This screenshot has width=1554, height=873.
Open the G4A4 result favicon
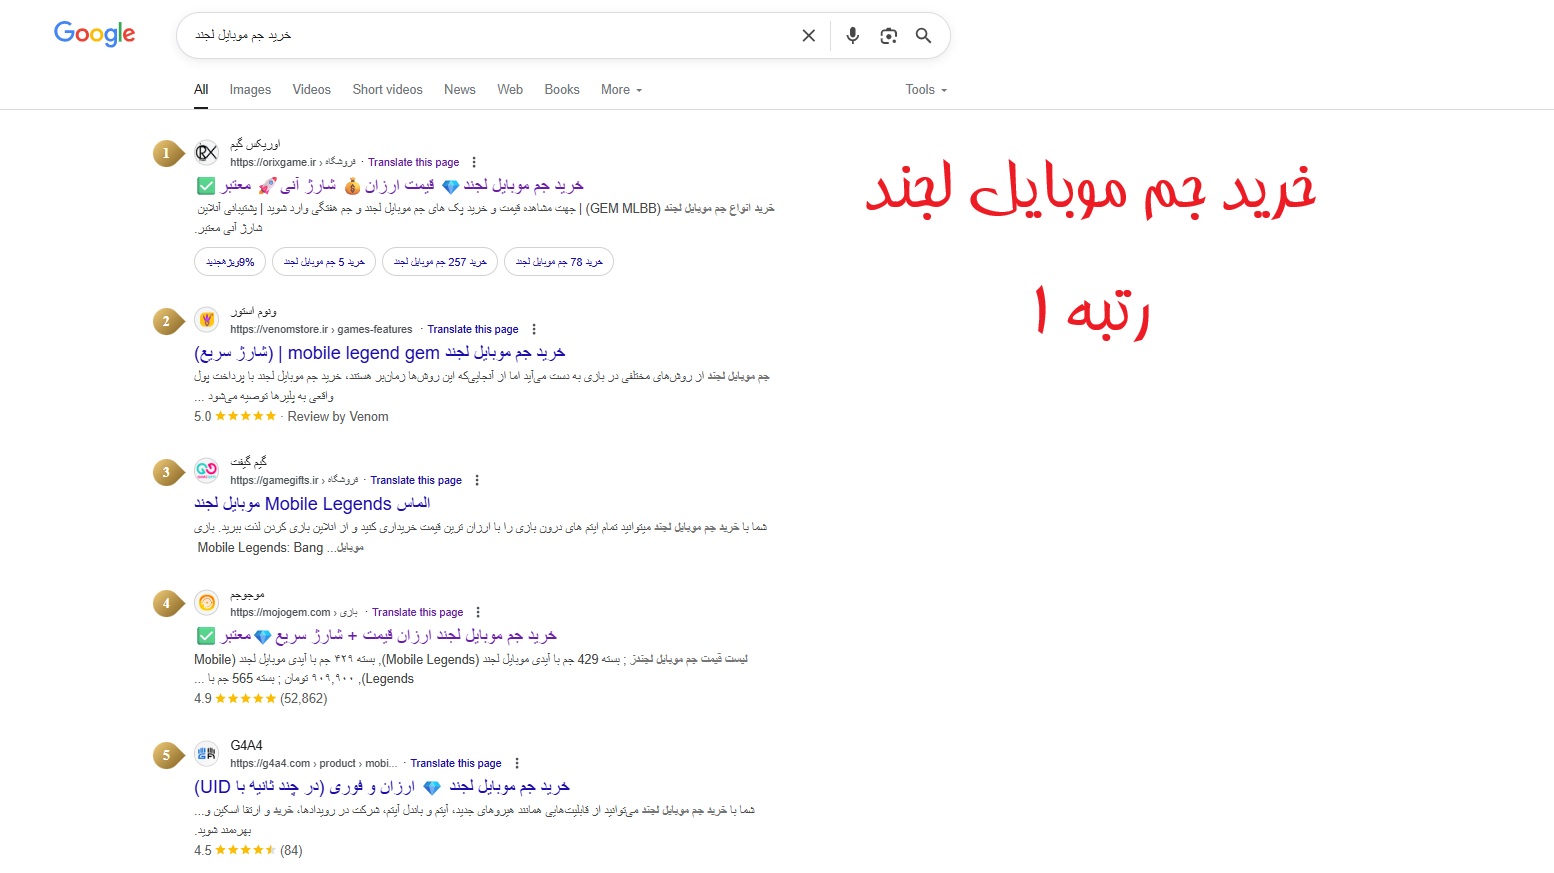click(x=206, y=753)
